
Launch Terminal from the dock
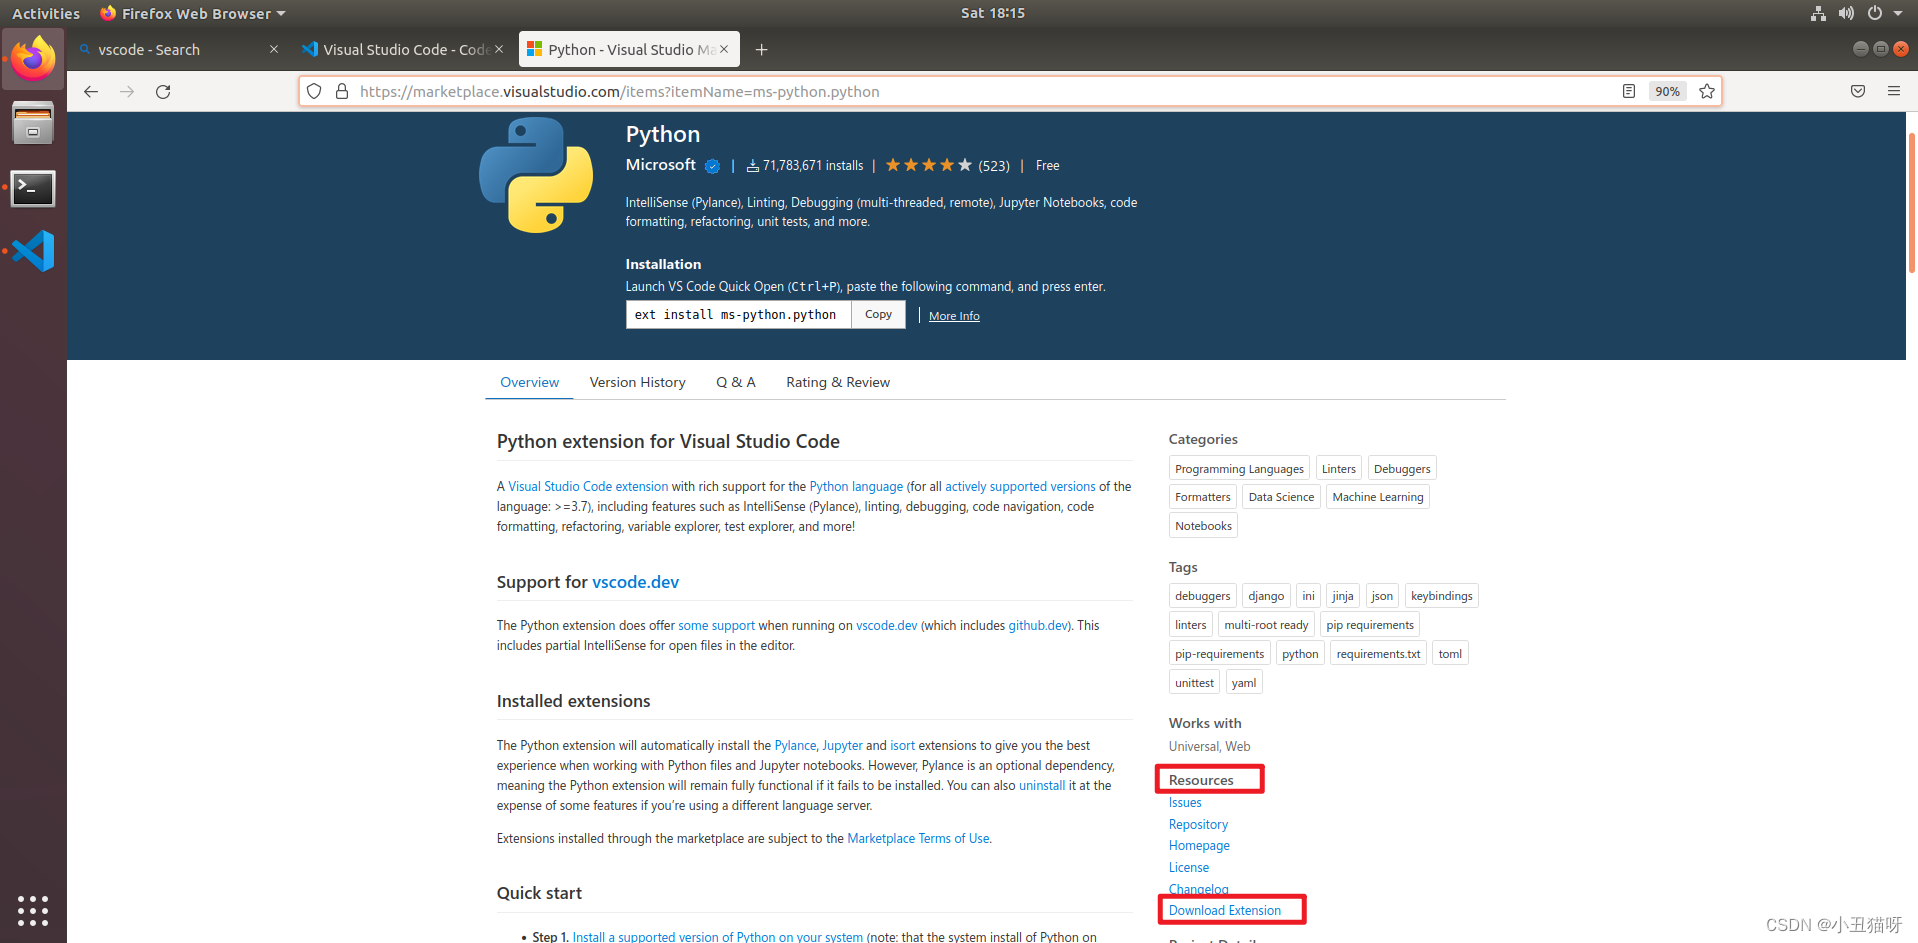pos(33,188)
